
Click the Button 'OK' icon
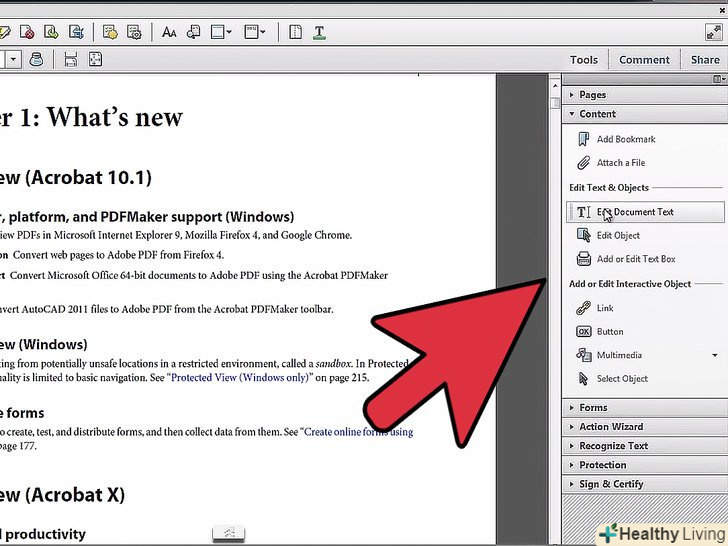click(x=584, y=332)
